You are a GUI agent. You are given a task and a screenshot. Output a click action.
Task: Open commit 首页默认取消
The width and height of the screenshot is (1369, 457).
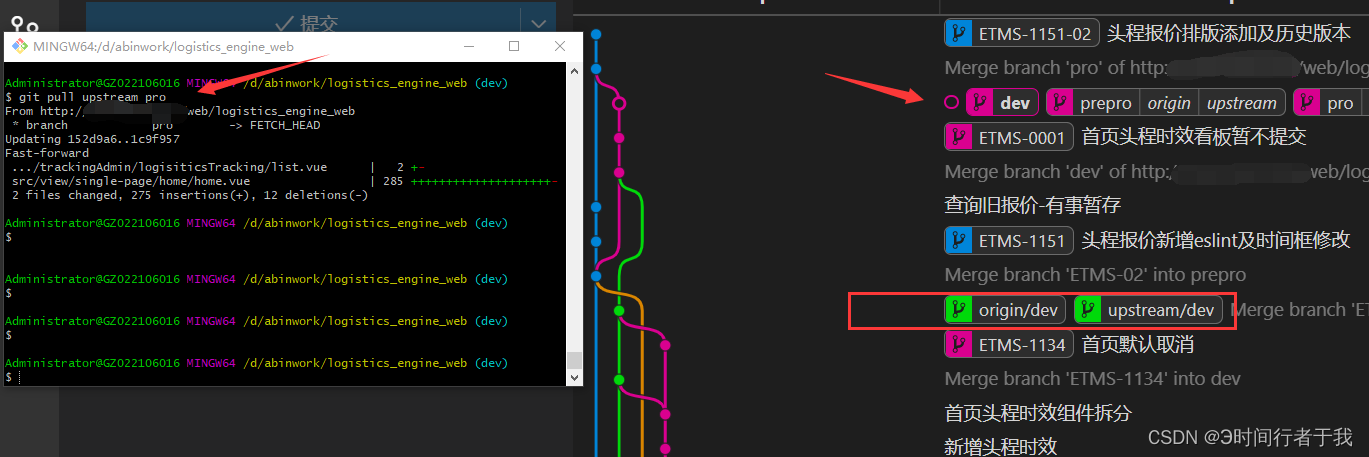(1137, 345)
